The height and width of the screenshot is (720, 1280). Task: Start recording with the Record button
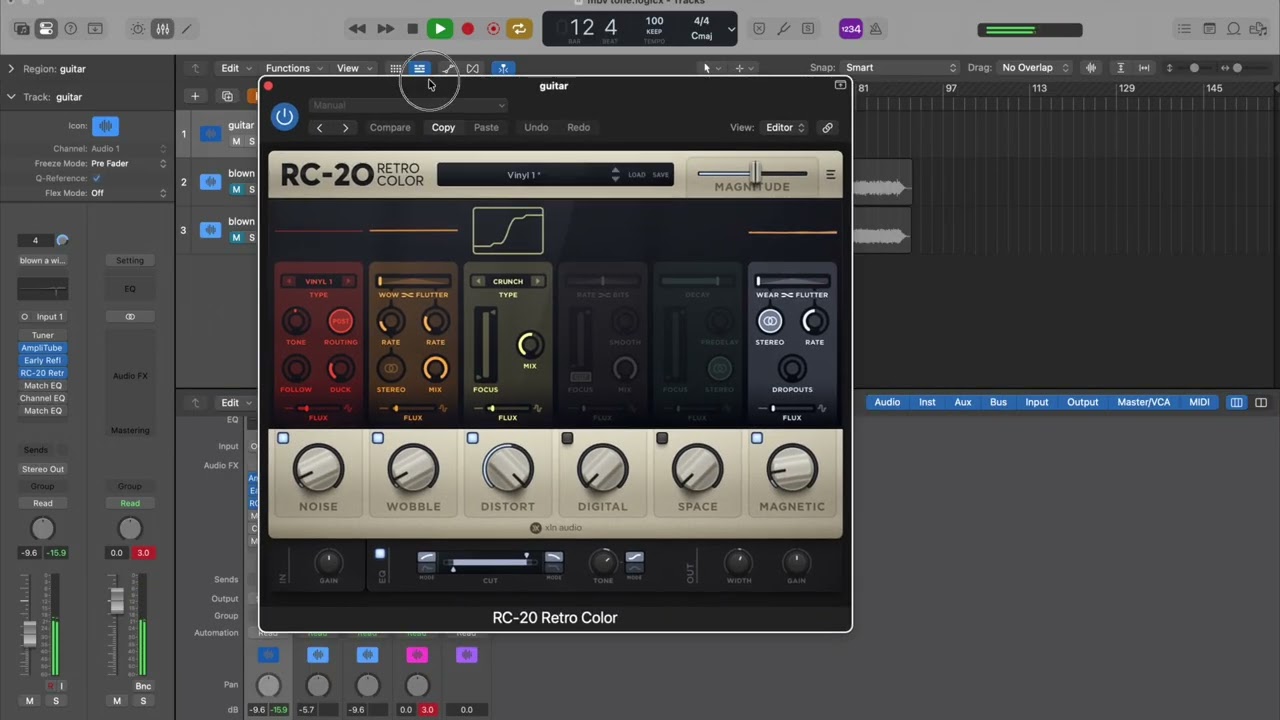click(467, 29)
